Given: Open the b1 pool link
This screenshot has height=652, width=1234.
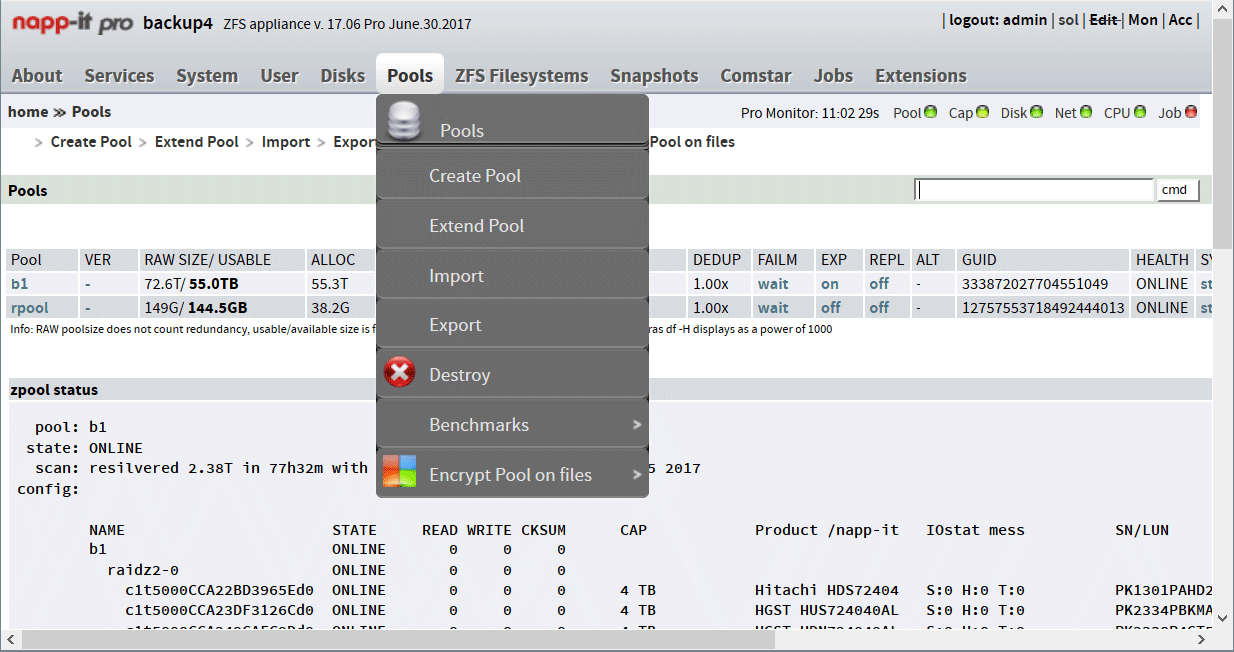Looking at the screenshot, I should [x=20, y=284].
